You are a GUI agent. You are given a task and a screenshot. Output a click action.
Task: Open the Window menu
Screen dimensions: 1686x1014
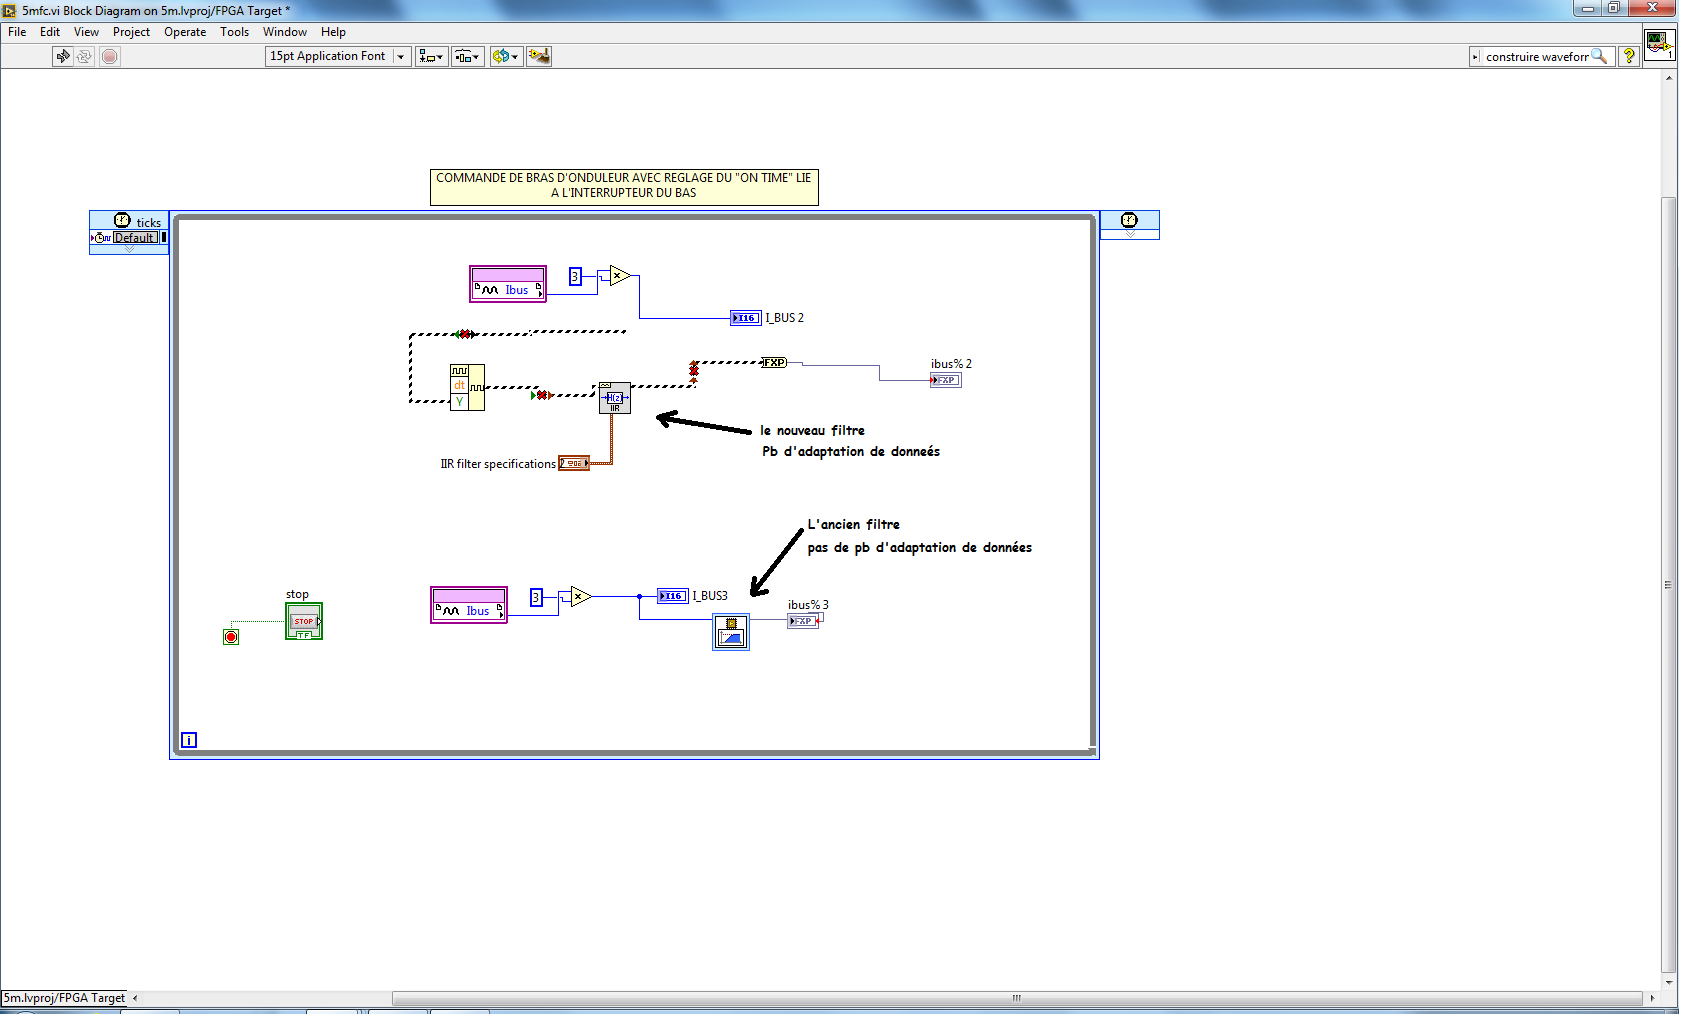click(285, 32)
